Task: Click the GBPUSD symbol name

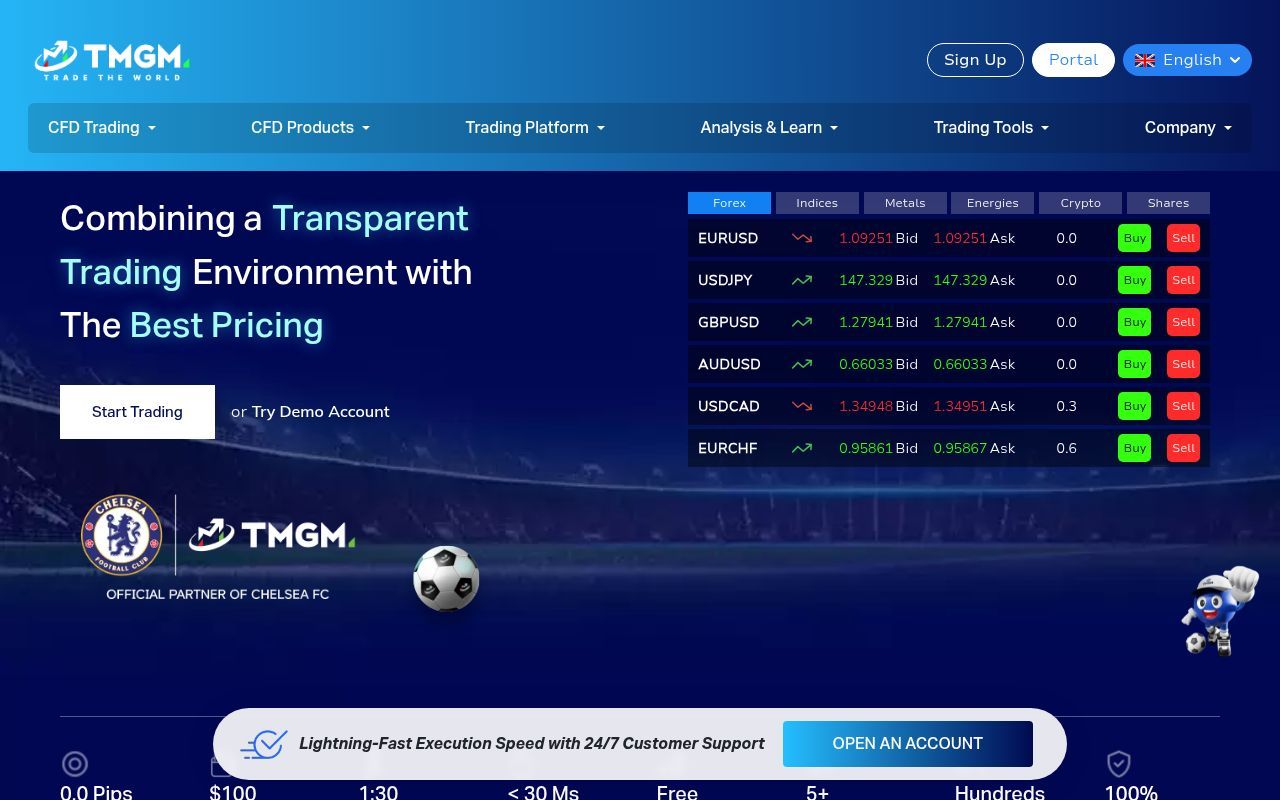Action: point(728,322)
